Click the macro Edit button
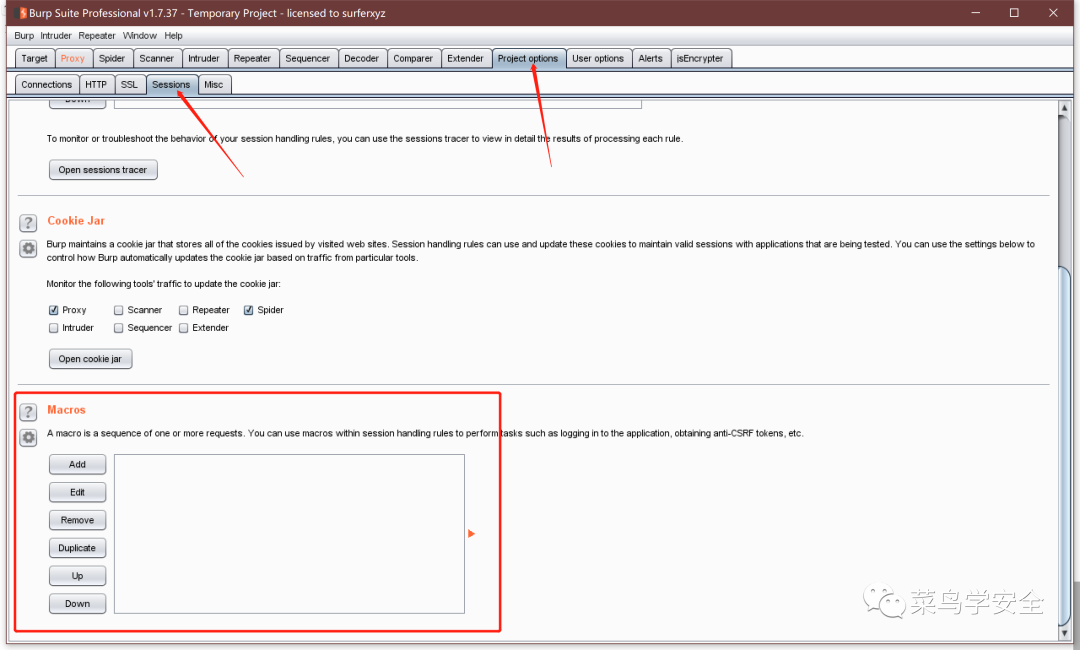The height and width of the screenshot is (650, 1080). tap(77, 492)
